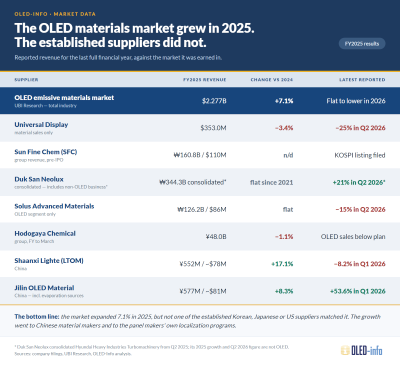Screen dimensions: 400x370
Task: Click the ₩160.8B / $110M revenue value
Action: click(x=200, y=155)
